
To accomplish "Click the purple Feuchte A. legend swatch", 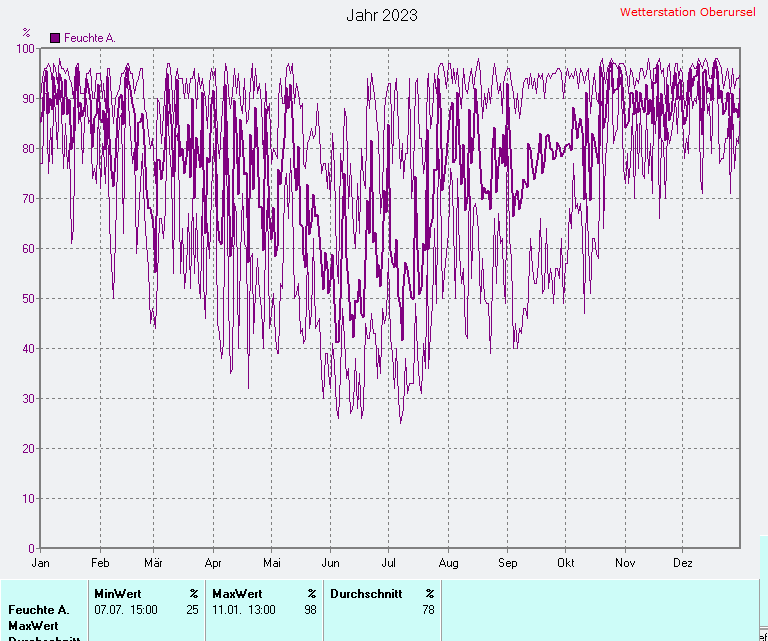I will click(55, 38).
